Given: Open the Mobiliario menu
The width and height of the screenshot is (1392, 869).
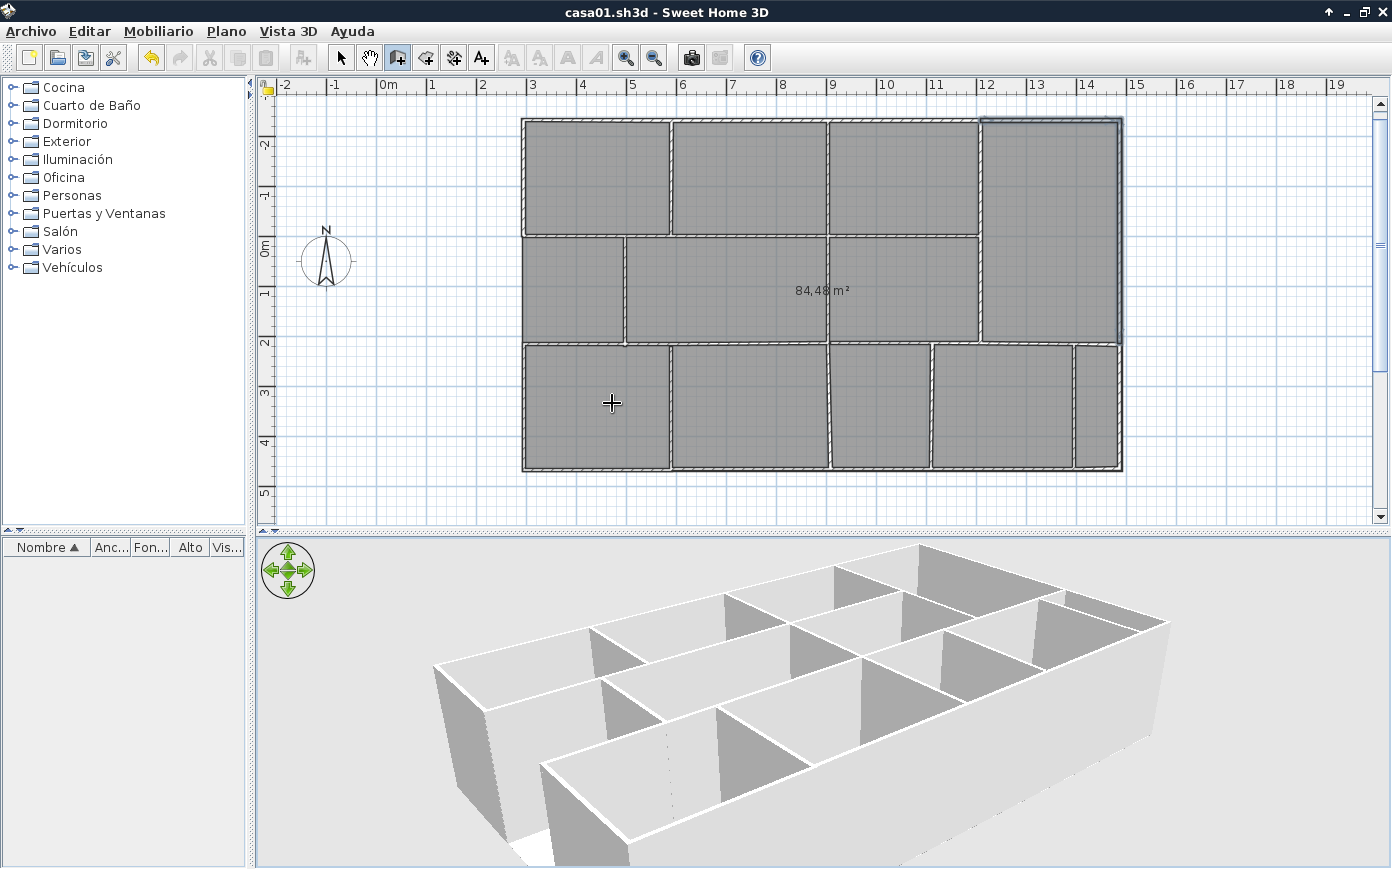Looking at the screenshot, I should (x=158, y=31).
